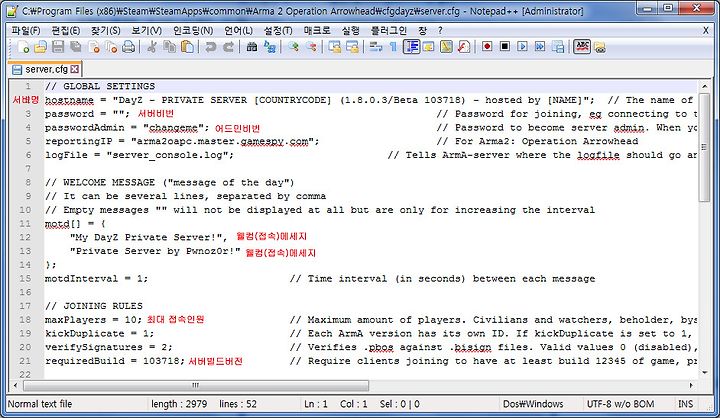
Task: Open the 보기(V) menu
Action: coord(146,31)
